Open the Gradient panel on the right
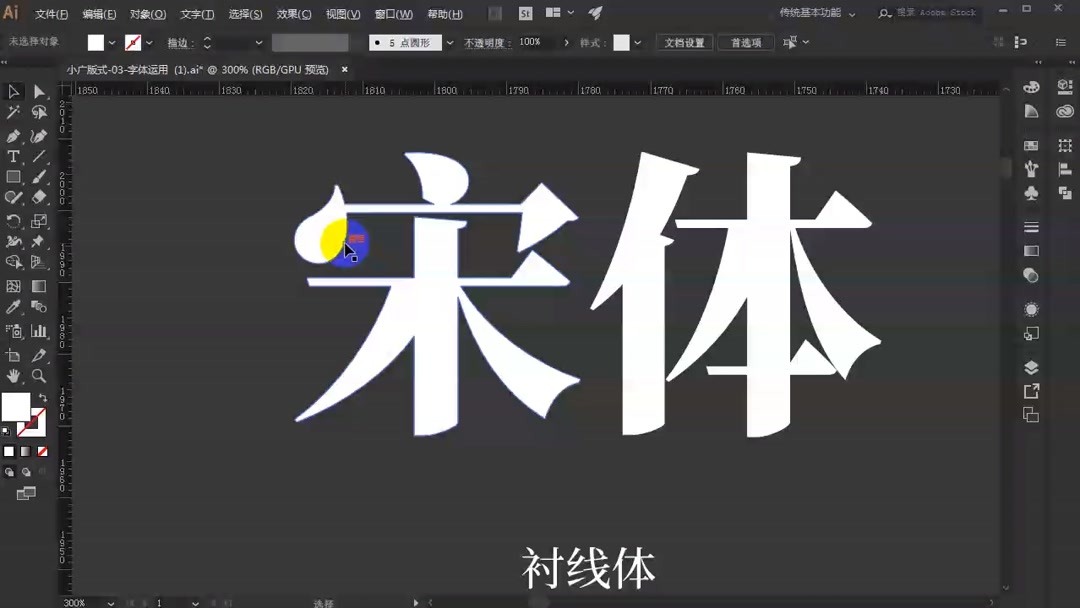Viewport: 1080px width, 608px height. pyautogui.click(x=1031, y=248)
